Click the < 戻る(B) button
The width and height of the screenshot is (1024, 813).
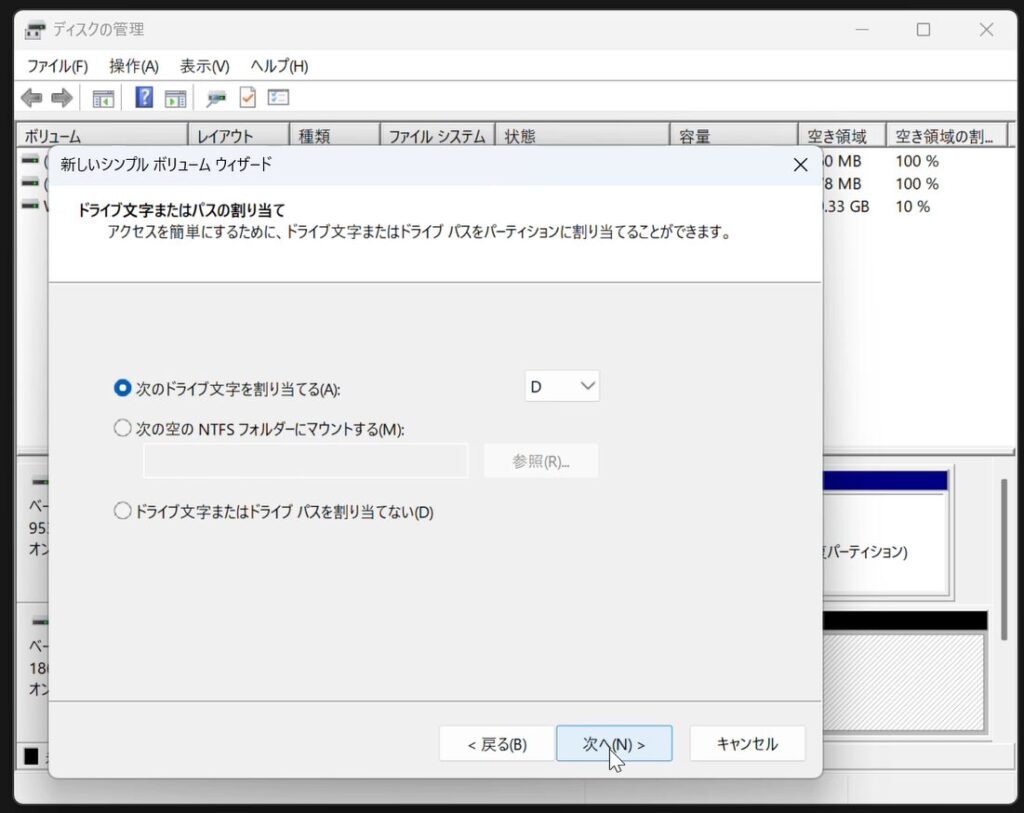click(497, 744)
